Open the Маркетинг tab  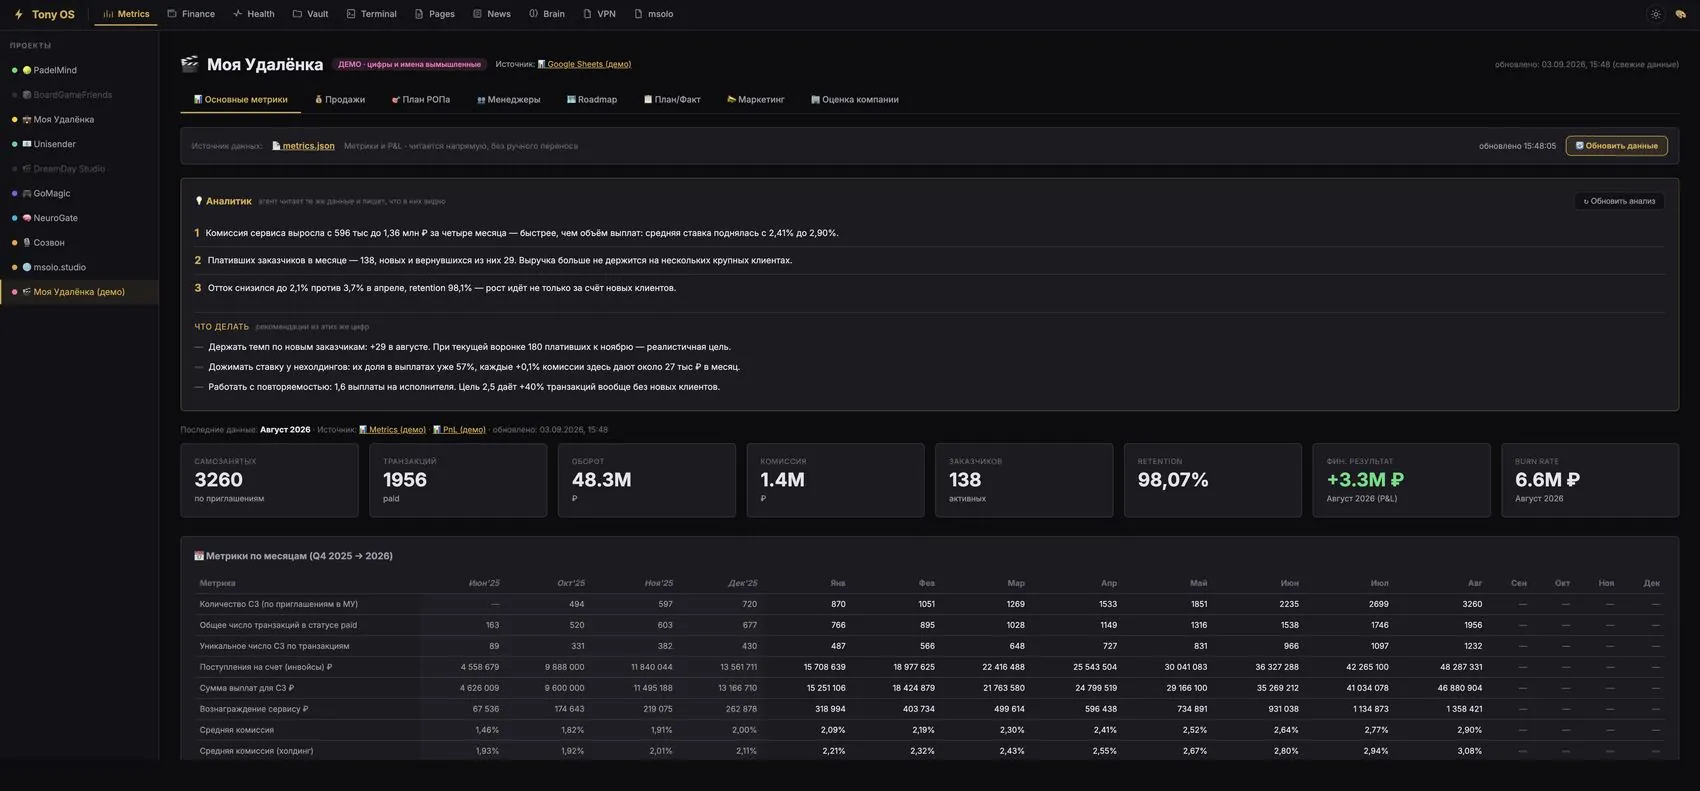[x=755, y=100]
